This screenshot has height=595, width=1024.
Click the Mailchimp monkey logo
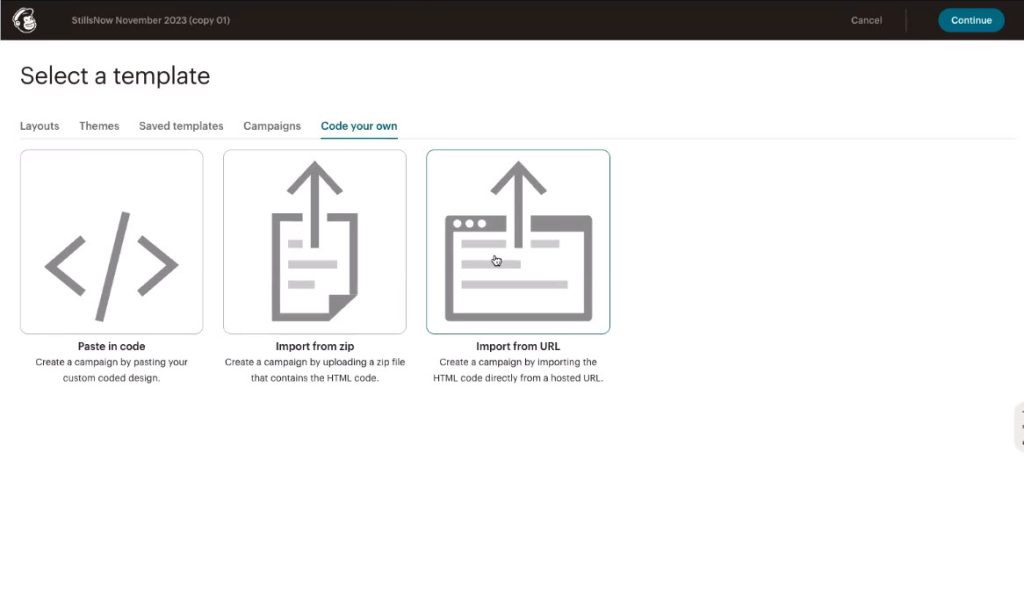pos(24,20)
